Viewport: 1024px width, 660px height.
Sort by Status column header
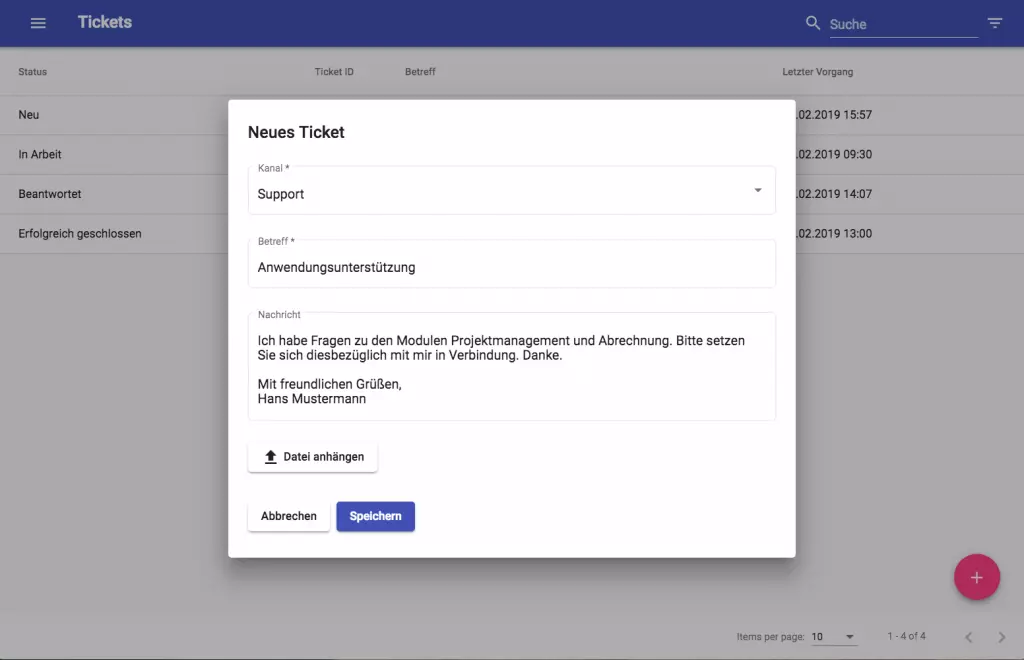[x=33, y=72]
